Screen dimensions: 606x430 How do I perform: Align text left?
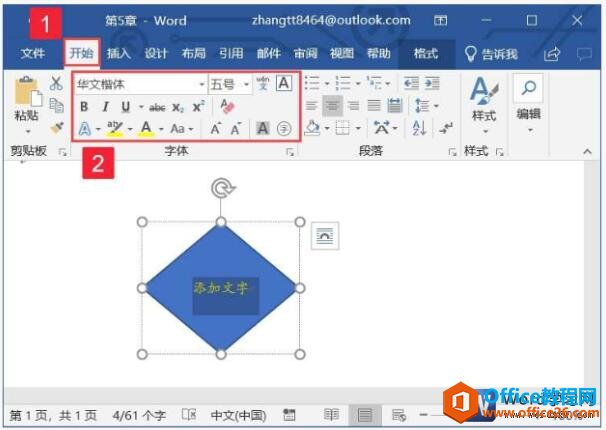click(x=312, y=105)
